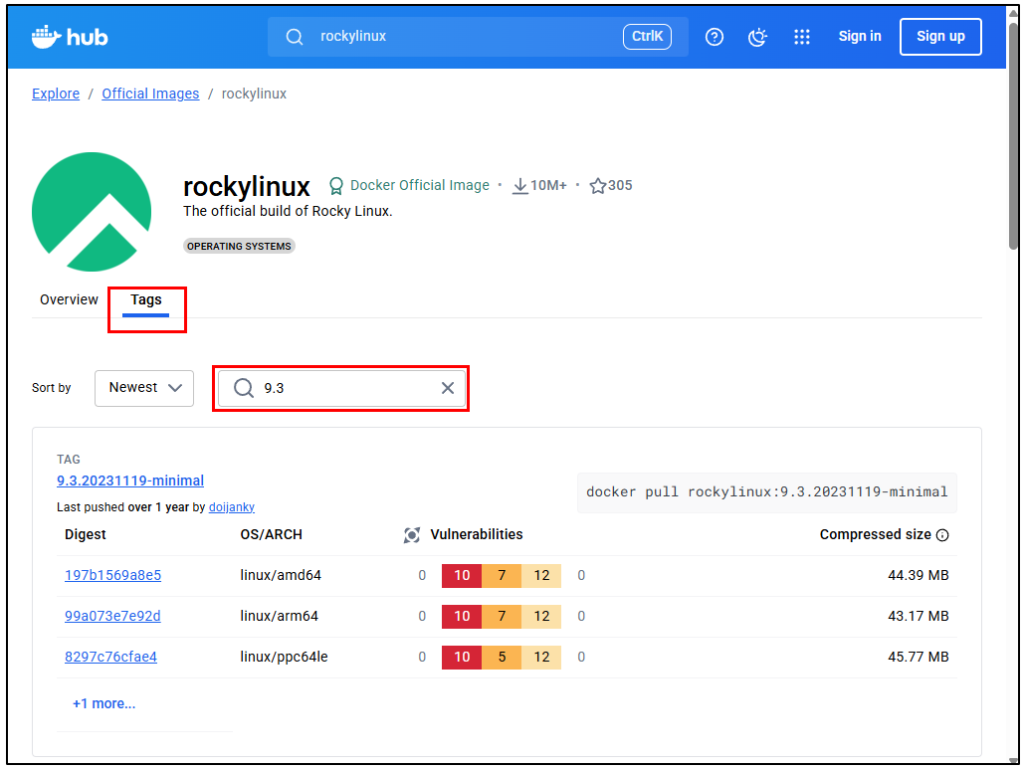Click the Sign up button
The height and width of the screenshot is (769, 1024).
pyautogui.click(x=940, y=37)
